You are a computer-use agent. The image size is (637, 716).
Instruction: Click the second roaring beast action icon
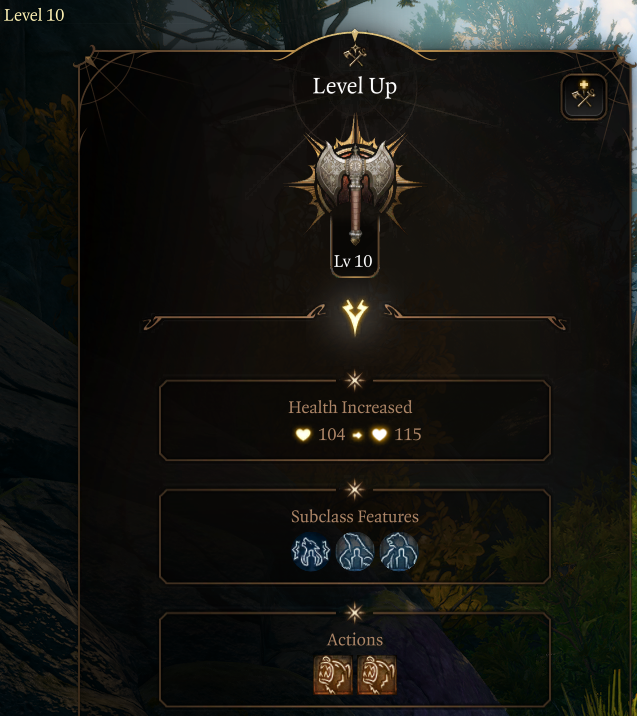[x=377, y=675]
